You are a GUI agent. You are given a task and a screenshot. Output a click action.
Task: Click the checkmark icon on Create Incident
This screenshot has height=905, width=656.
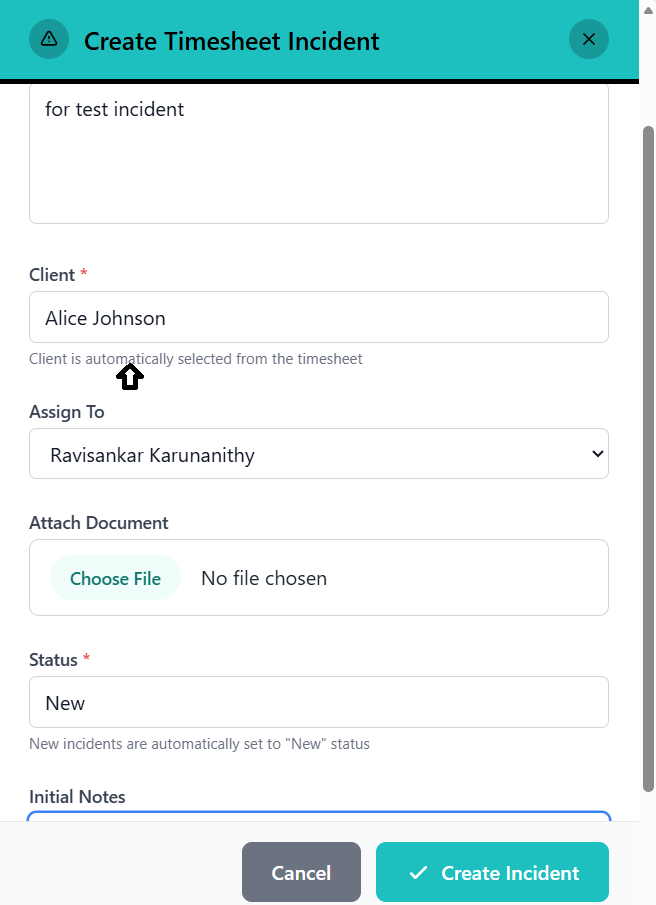click(x=418, y=873)
